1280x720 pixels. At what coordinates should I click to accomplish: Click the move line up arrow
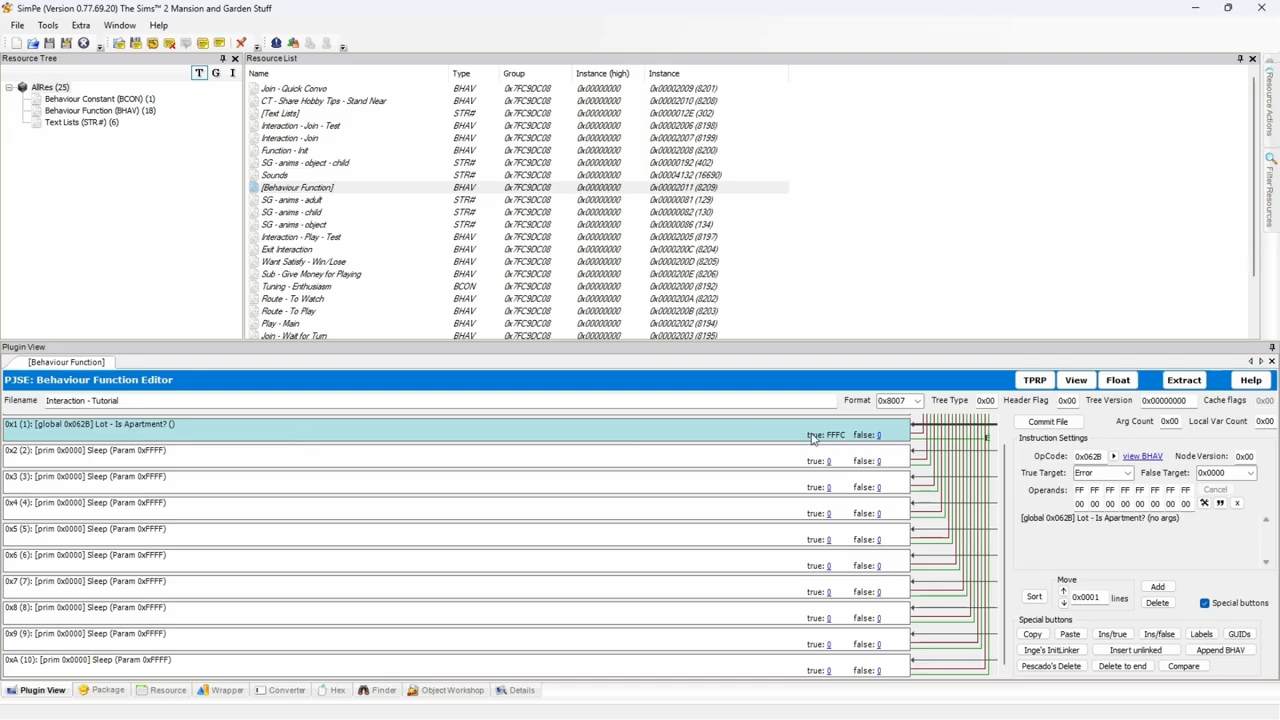[x=1064, y=591]
